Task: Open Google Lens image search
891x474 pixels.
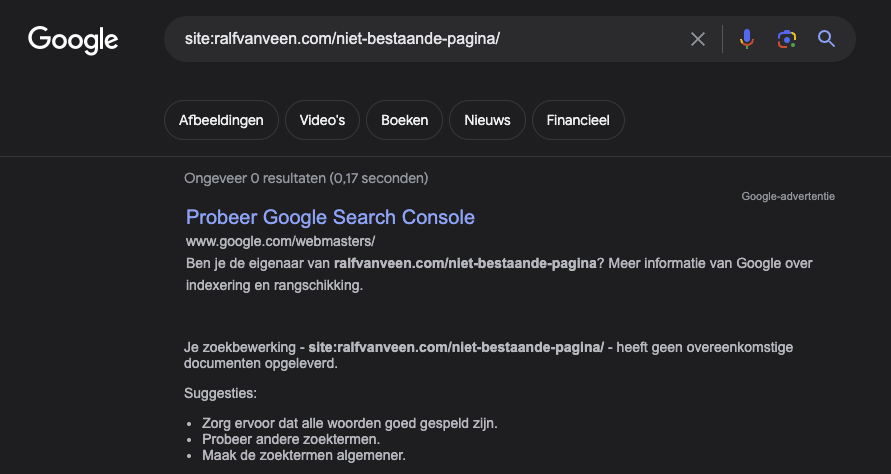Action: click(786, 39)
